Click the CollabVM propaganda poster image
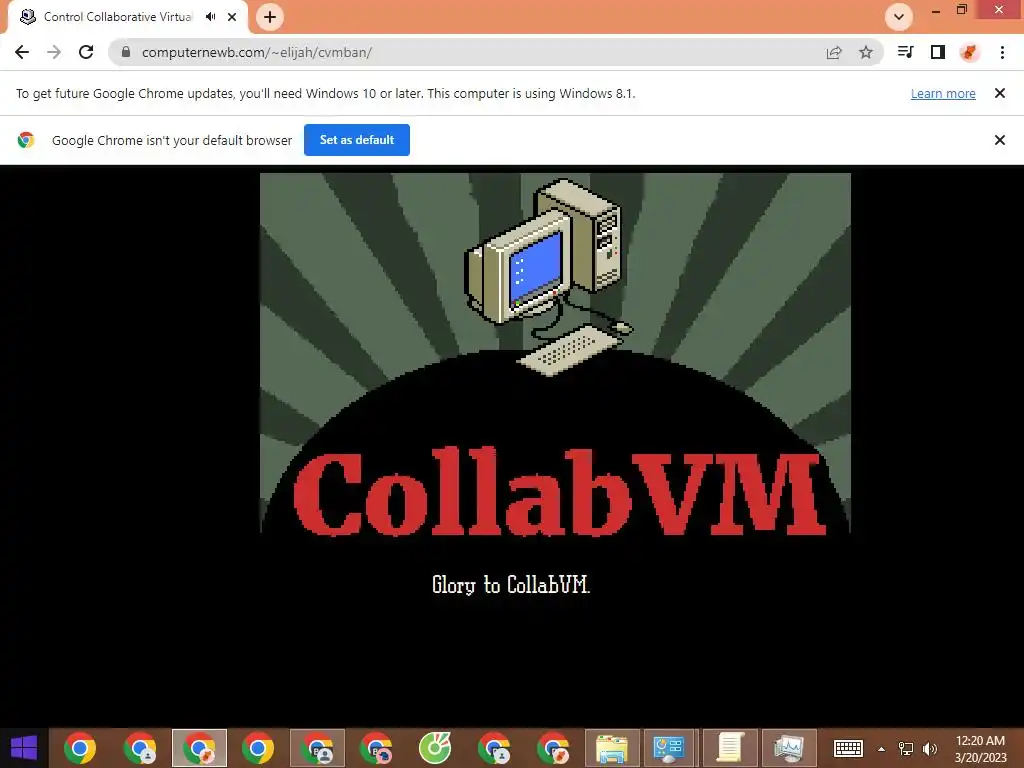 pyautogui.click(x=555, y=353)
